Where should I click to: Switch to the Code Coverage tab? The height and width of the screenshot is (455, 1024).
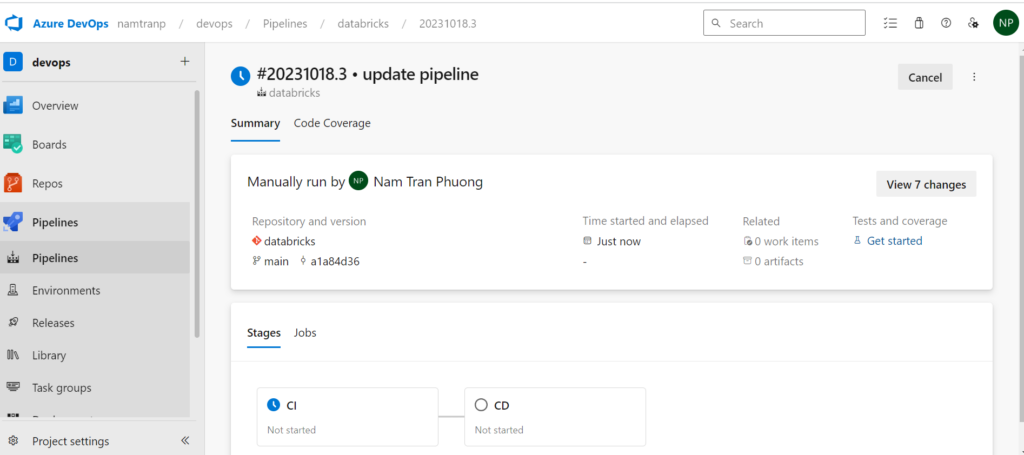point(332,123)
